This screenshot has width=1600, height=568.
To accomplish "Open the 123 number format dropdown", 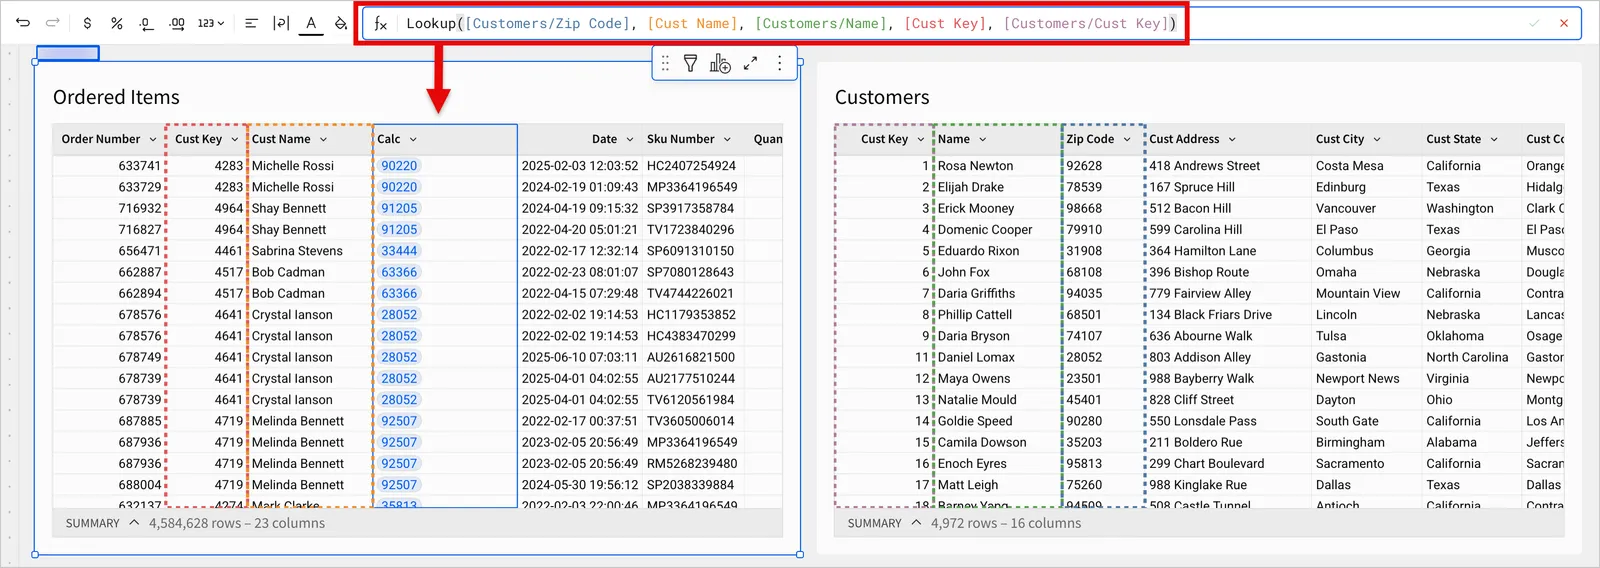I will tap(210, 23).
